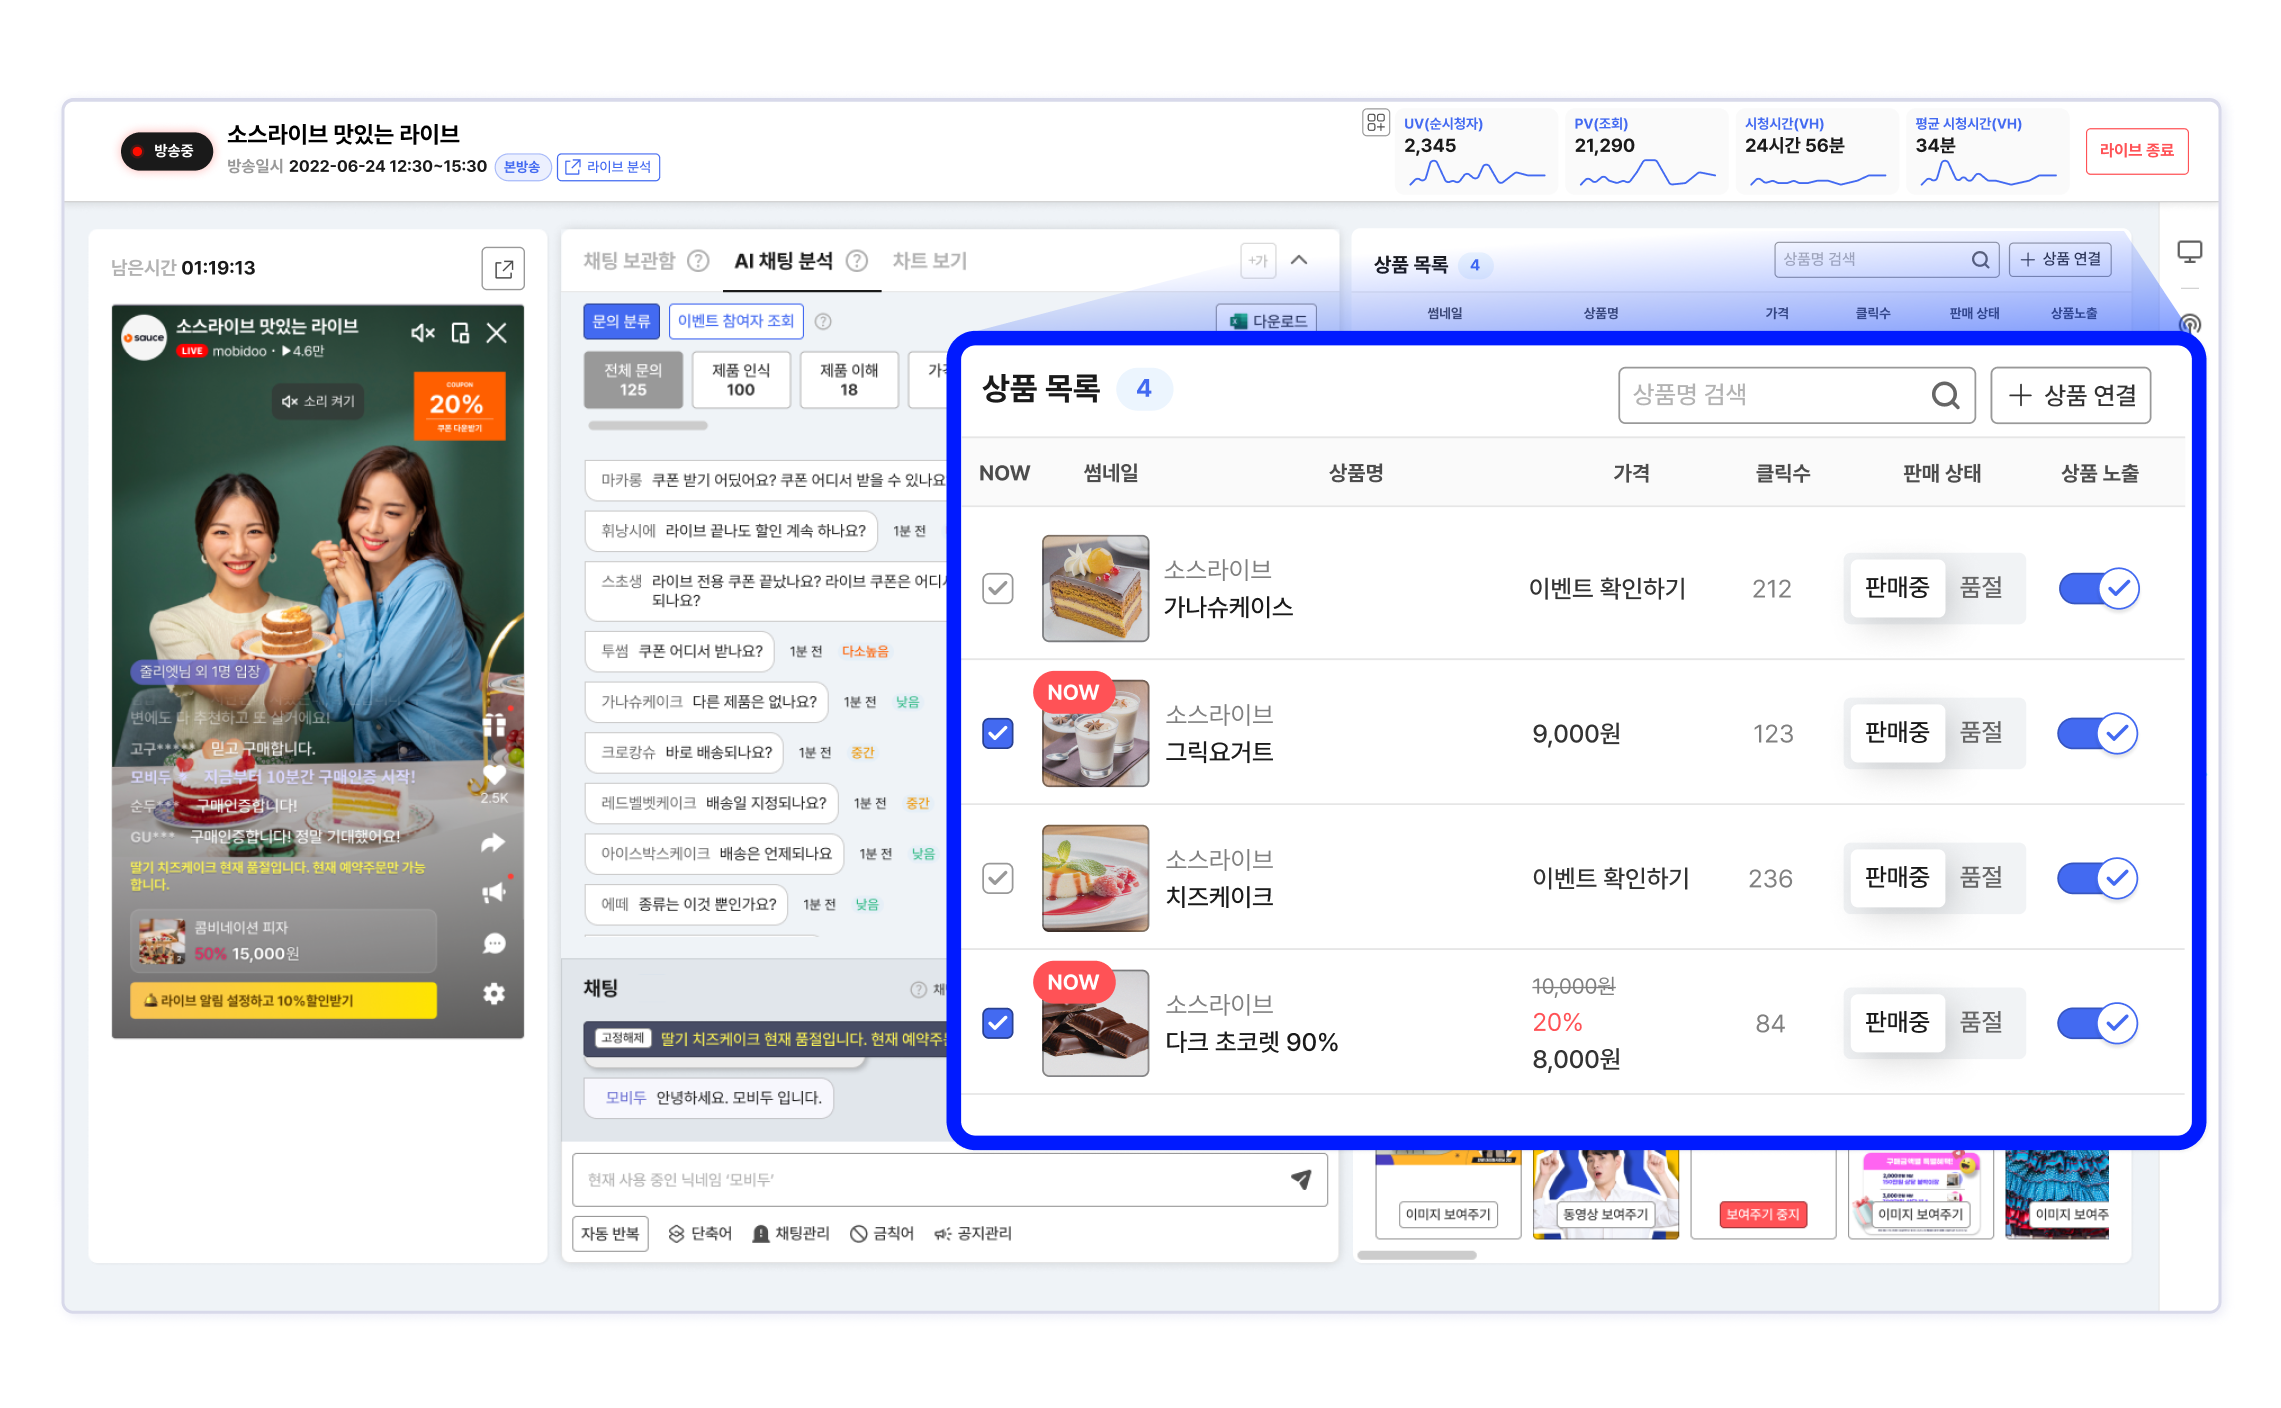The width and height of the screenshot is (2281, 1408).
Task: Click yellow 라이브 알림 discount banner
Action: pyautogui.click(x=283, y=1000)
